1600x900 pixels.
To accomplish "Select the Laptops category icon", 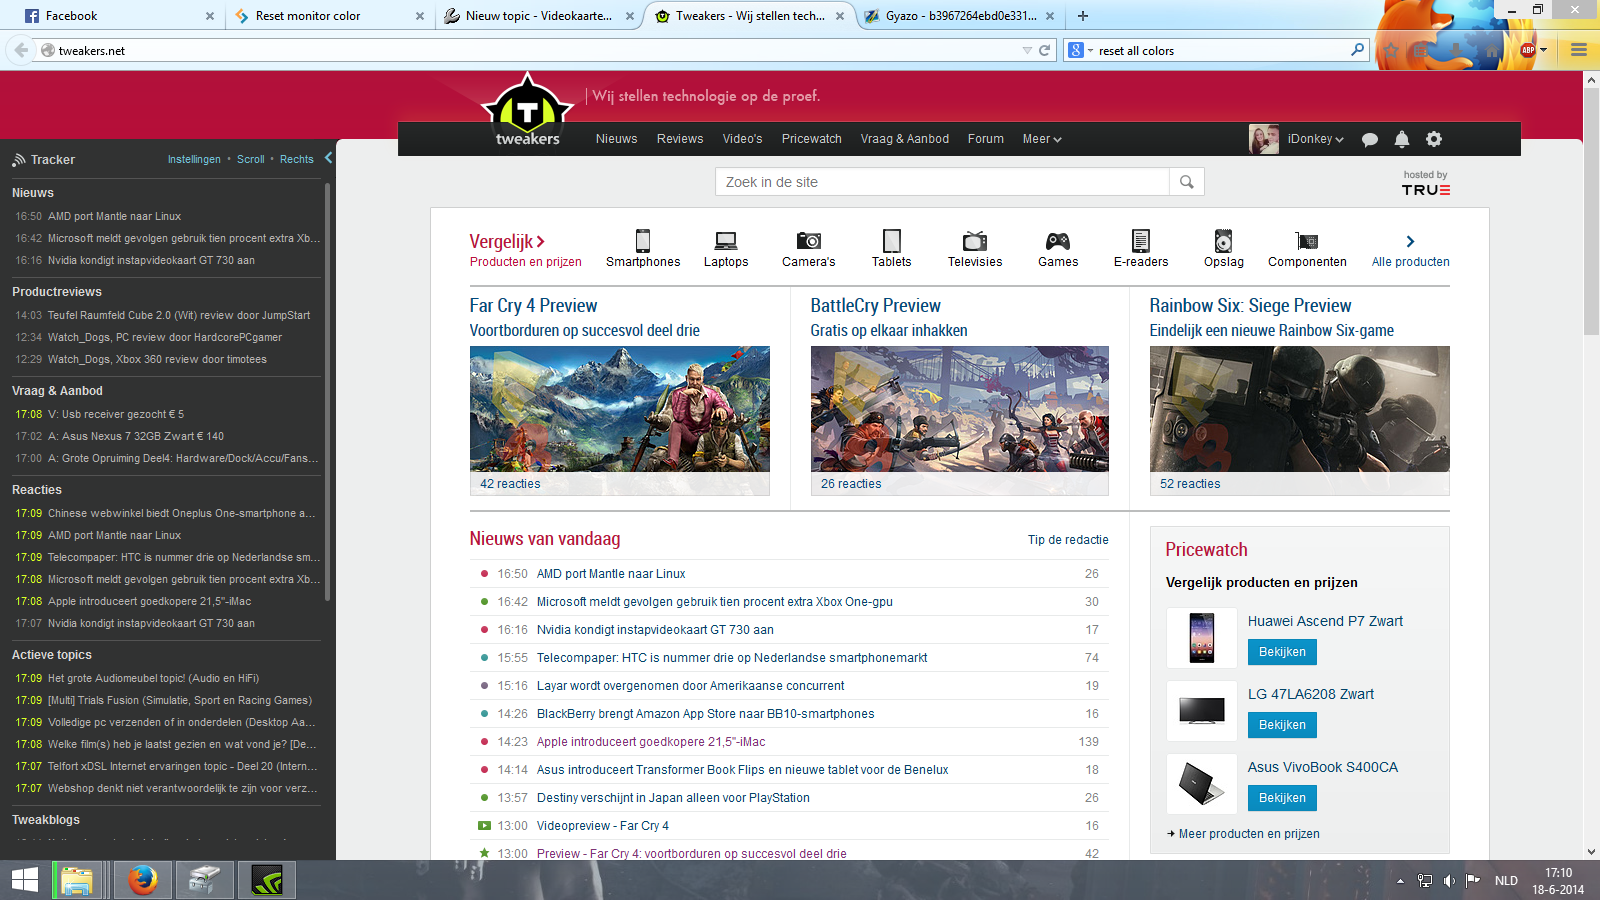I will click(726, 241).
